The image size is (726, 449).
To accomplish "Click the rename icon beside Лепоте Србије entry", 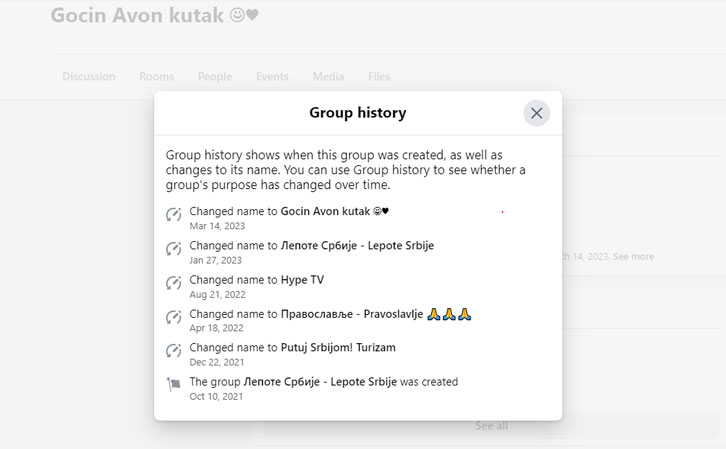I will pos(174,248).
